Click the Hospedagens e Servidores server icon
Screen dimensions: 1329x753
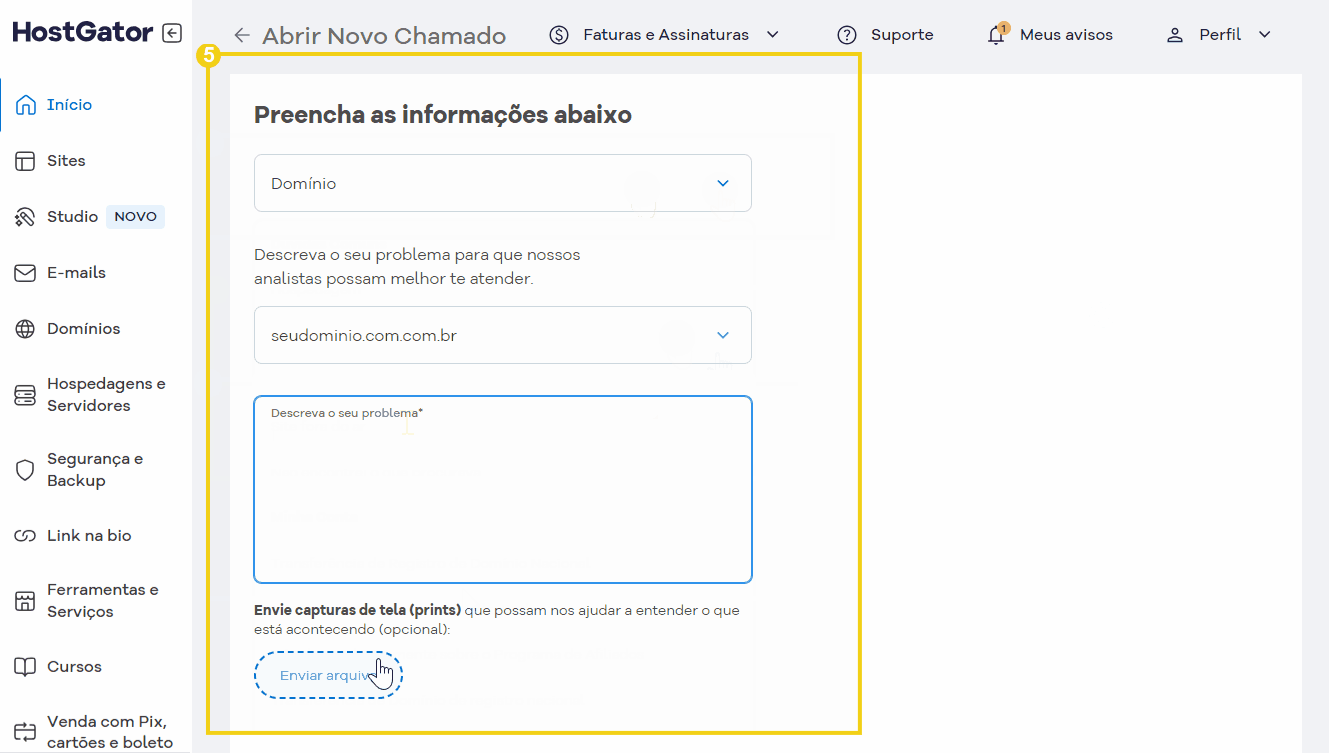click(25, 396)
